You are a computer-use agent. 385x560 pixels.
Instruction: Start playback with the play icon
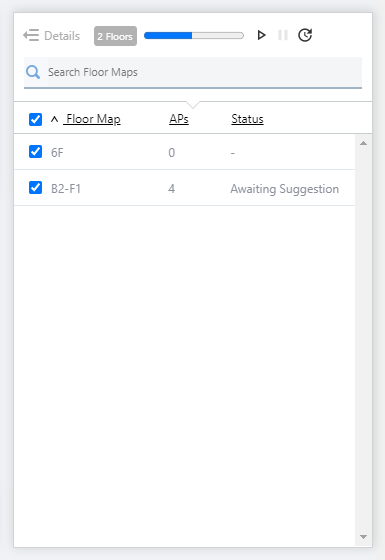point(261,35)
